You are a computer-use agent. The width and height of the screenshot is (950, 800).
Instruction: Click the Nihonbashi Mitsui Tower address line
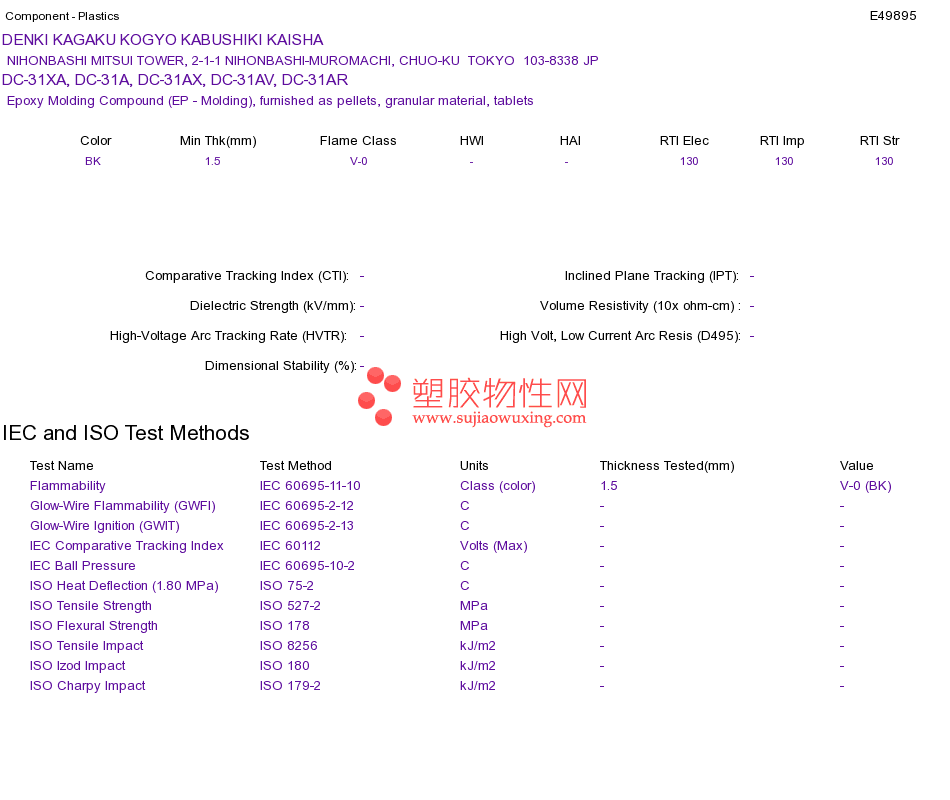coord(302,61)
